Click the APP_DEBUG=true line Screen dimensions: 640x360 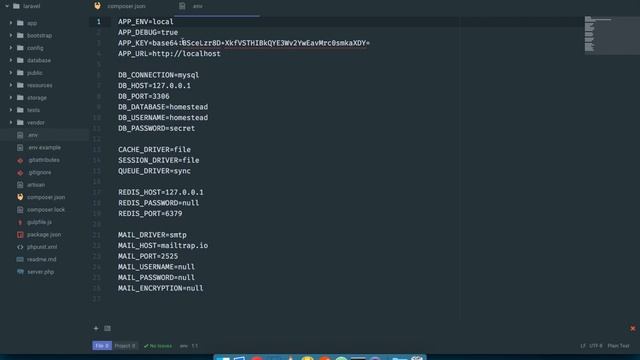click(148, 32)
